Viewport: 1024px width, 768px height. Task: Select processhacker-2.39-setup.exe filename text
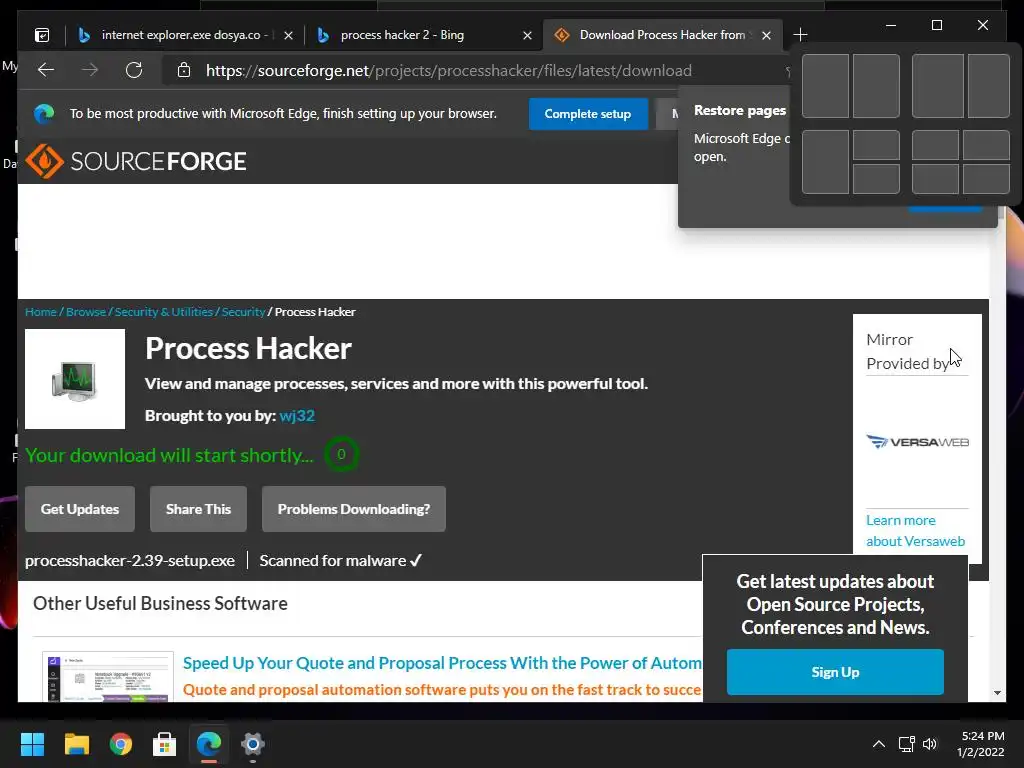coord(130,560)
